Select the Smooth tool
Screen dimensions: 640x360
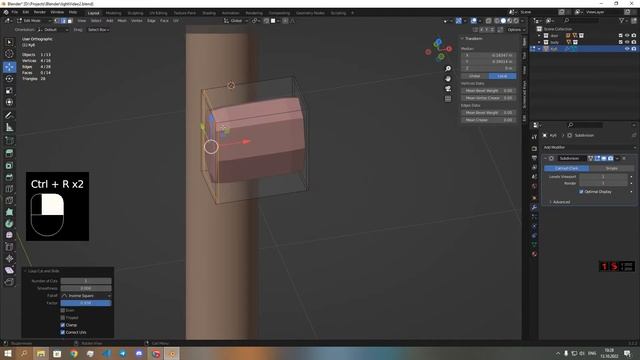coord(9,236)
